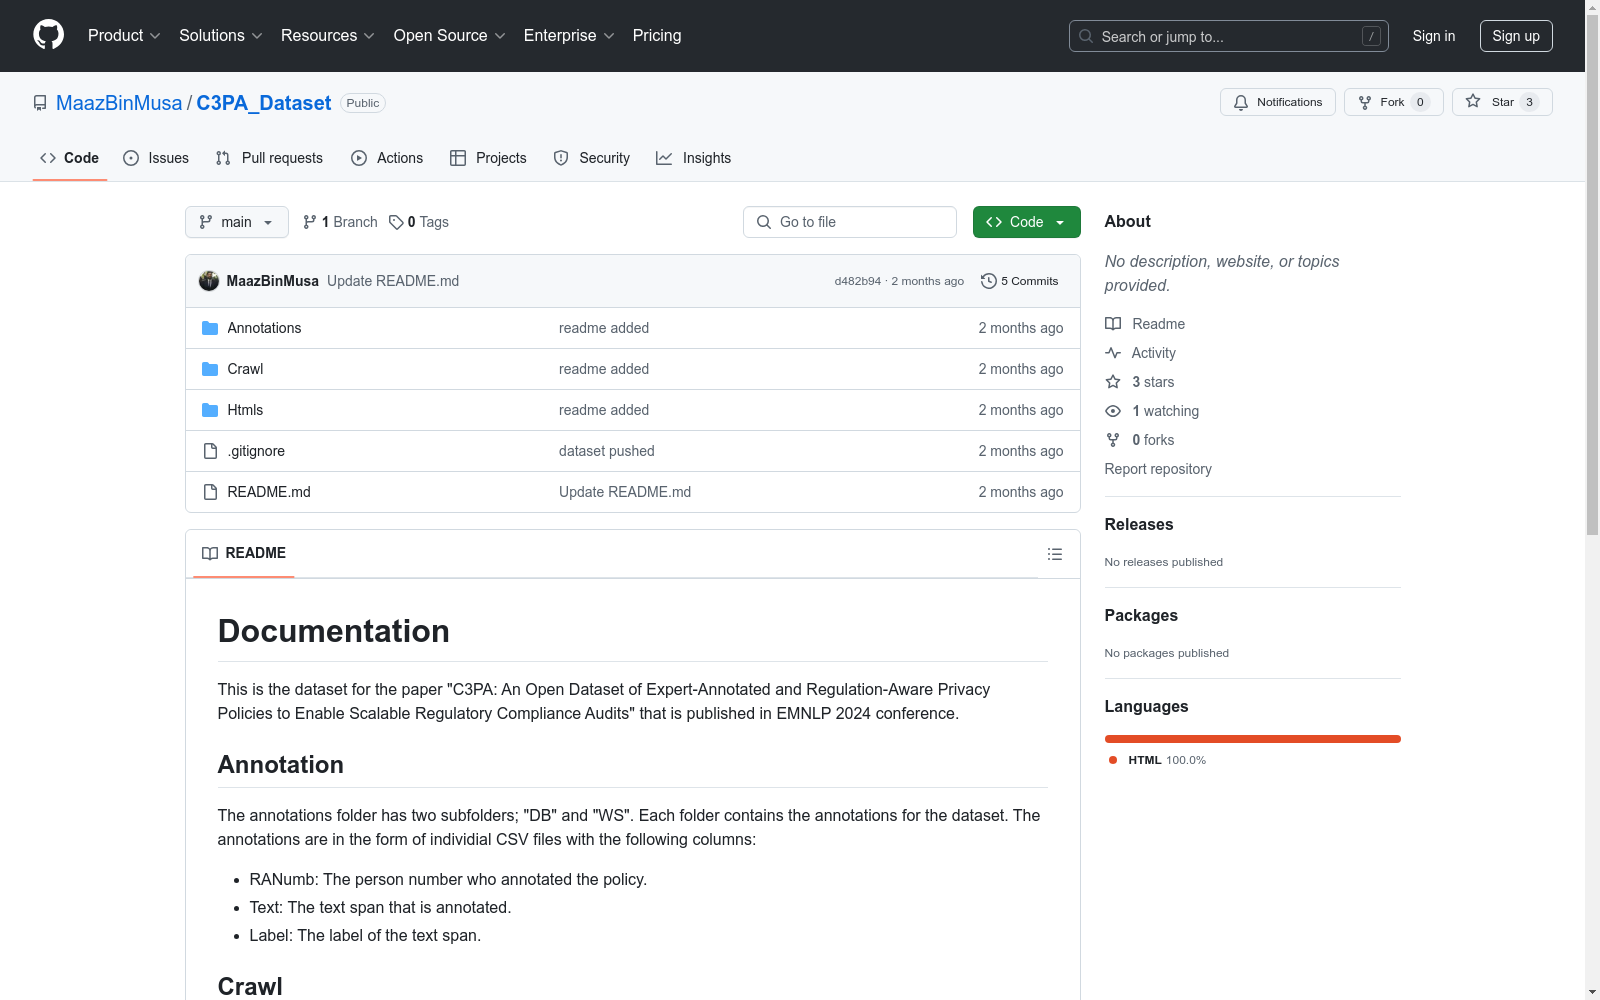Click the 1 Branch link
1600x1000 pixels.
pos(340,222)
